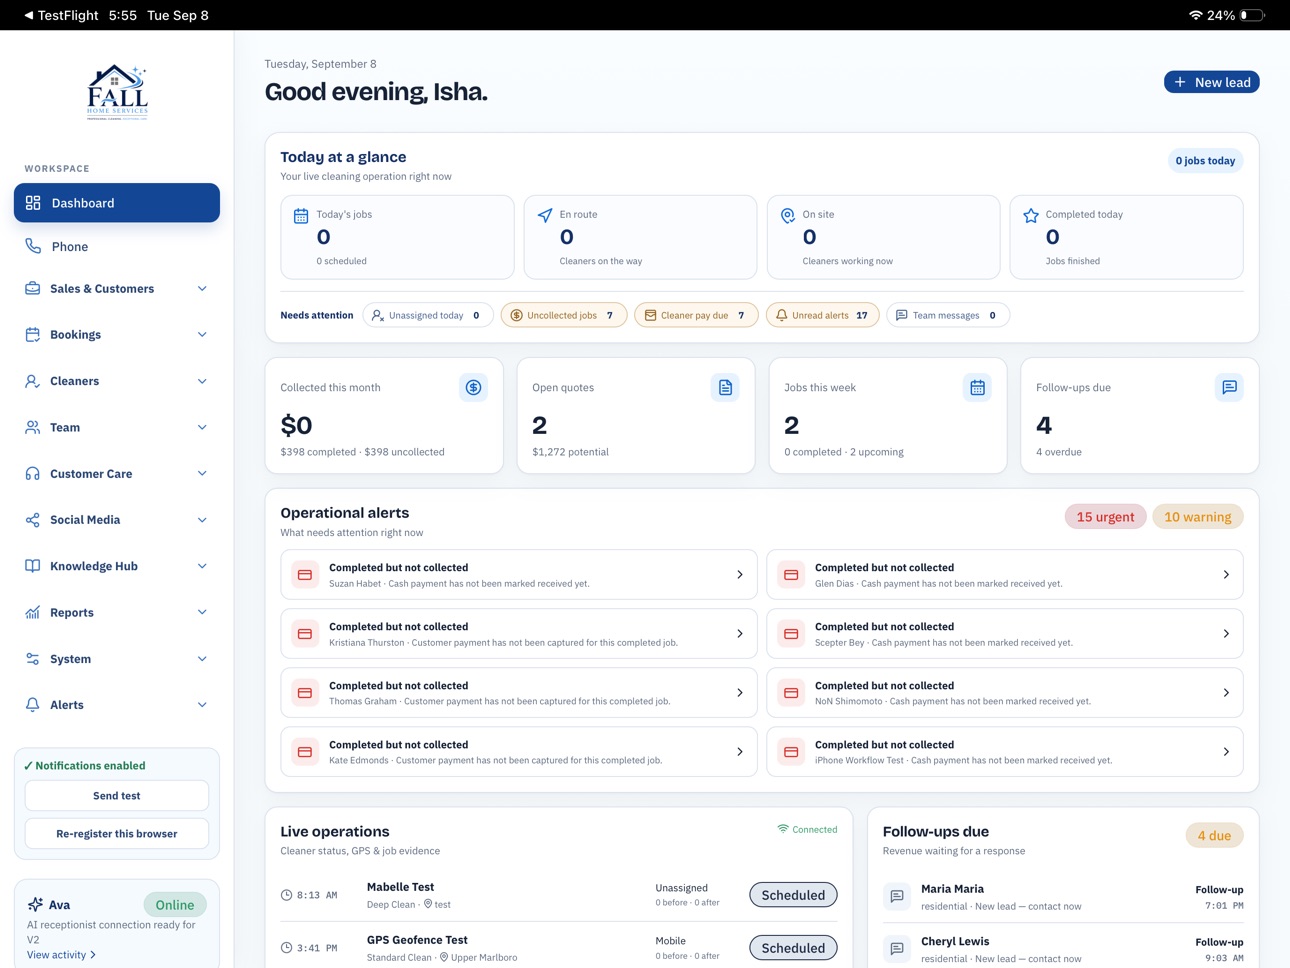Expand the Customer Care menu chevron
Viewport: 1290px width, 968px height.
tap(202, 474)
